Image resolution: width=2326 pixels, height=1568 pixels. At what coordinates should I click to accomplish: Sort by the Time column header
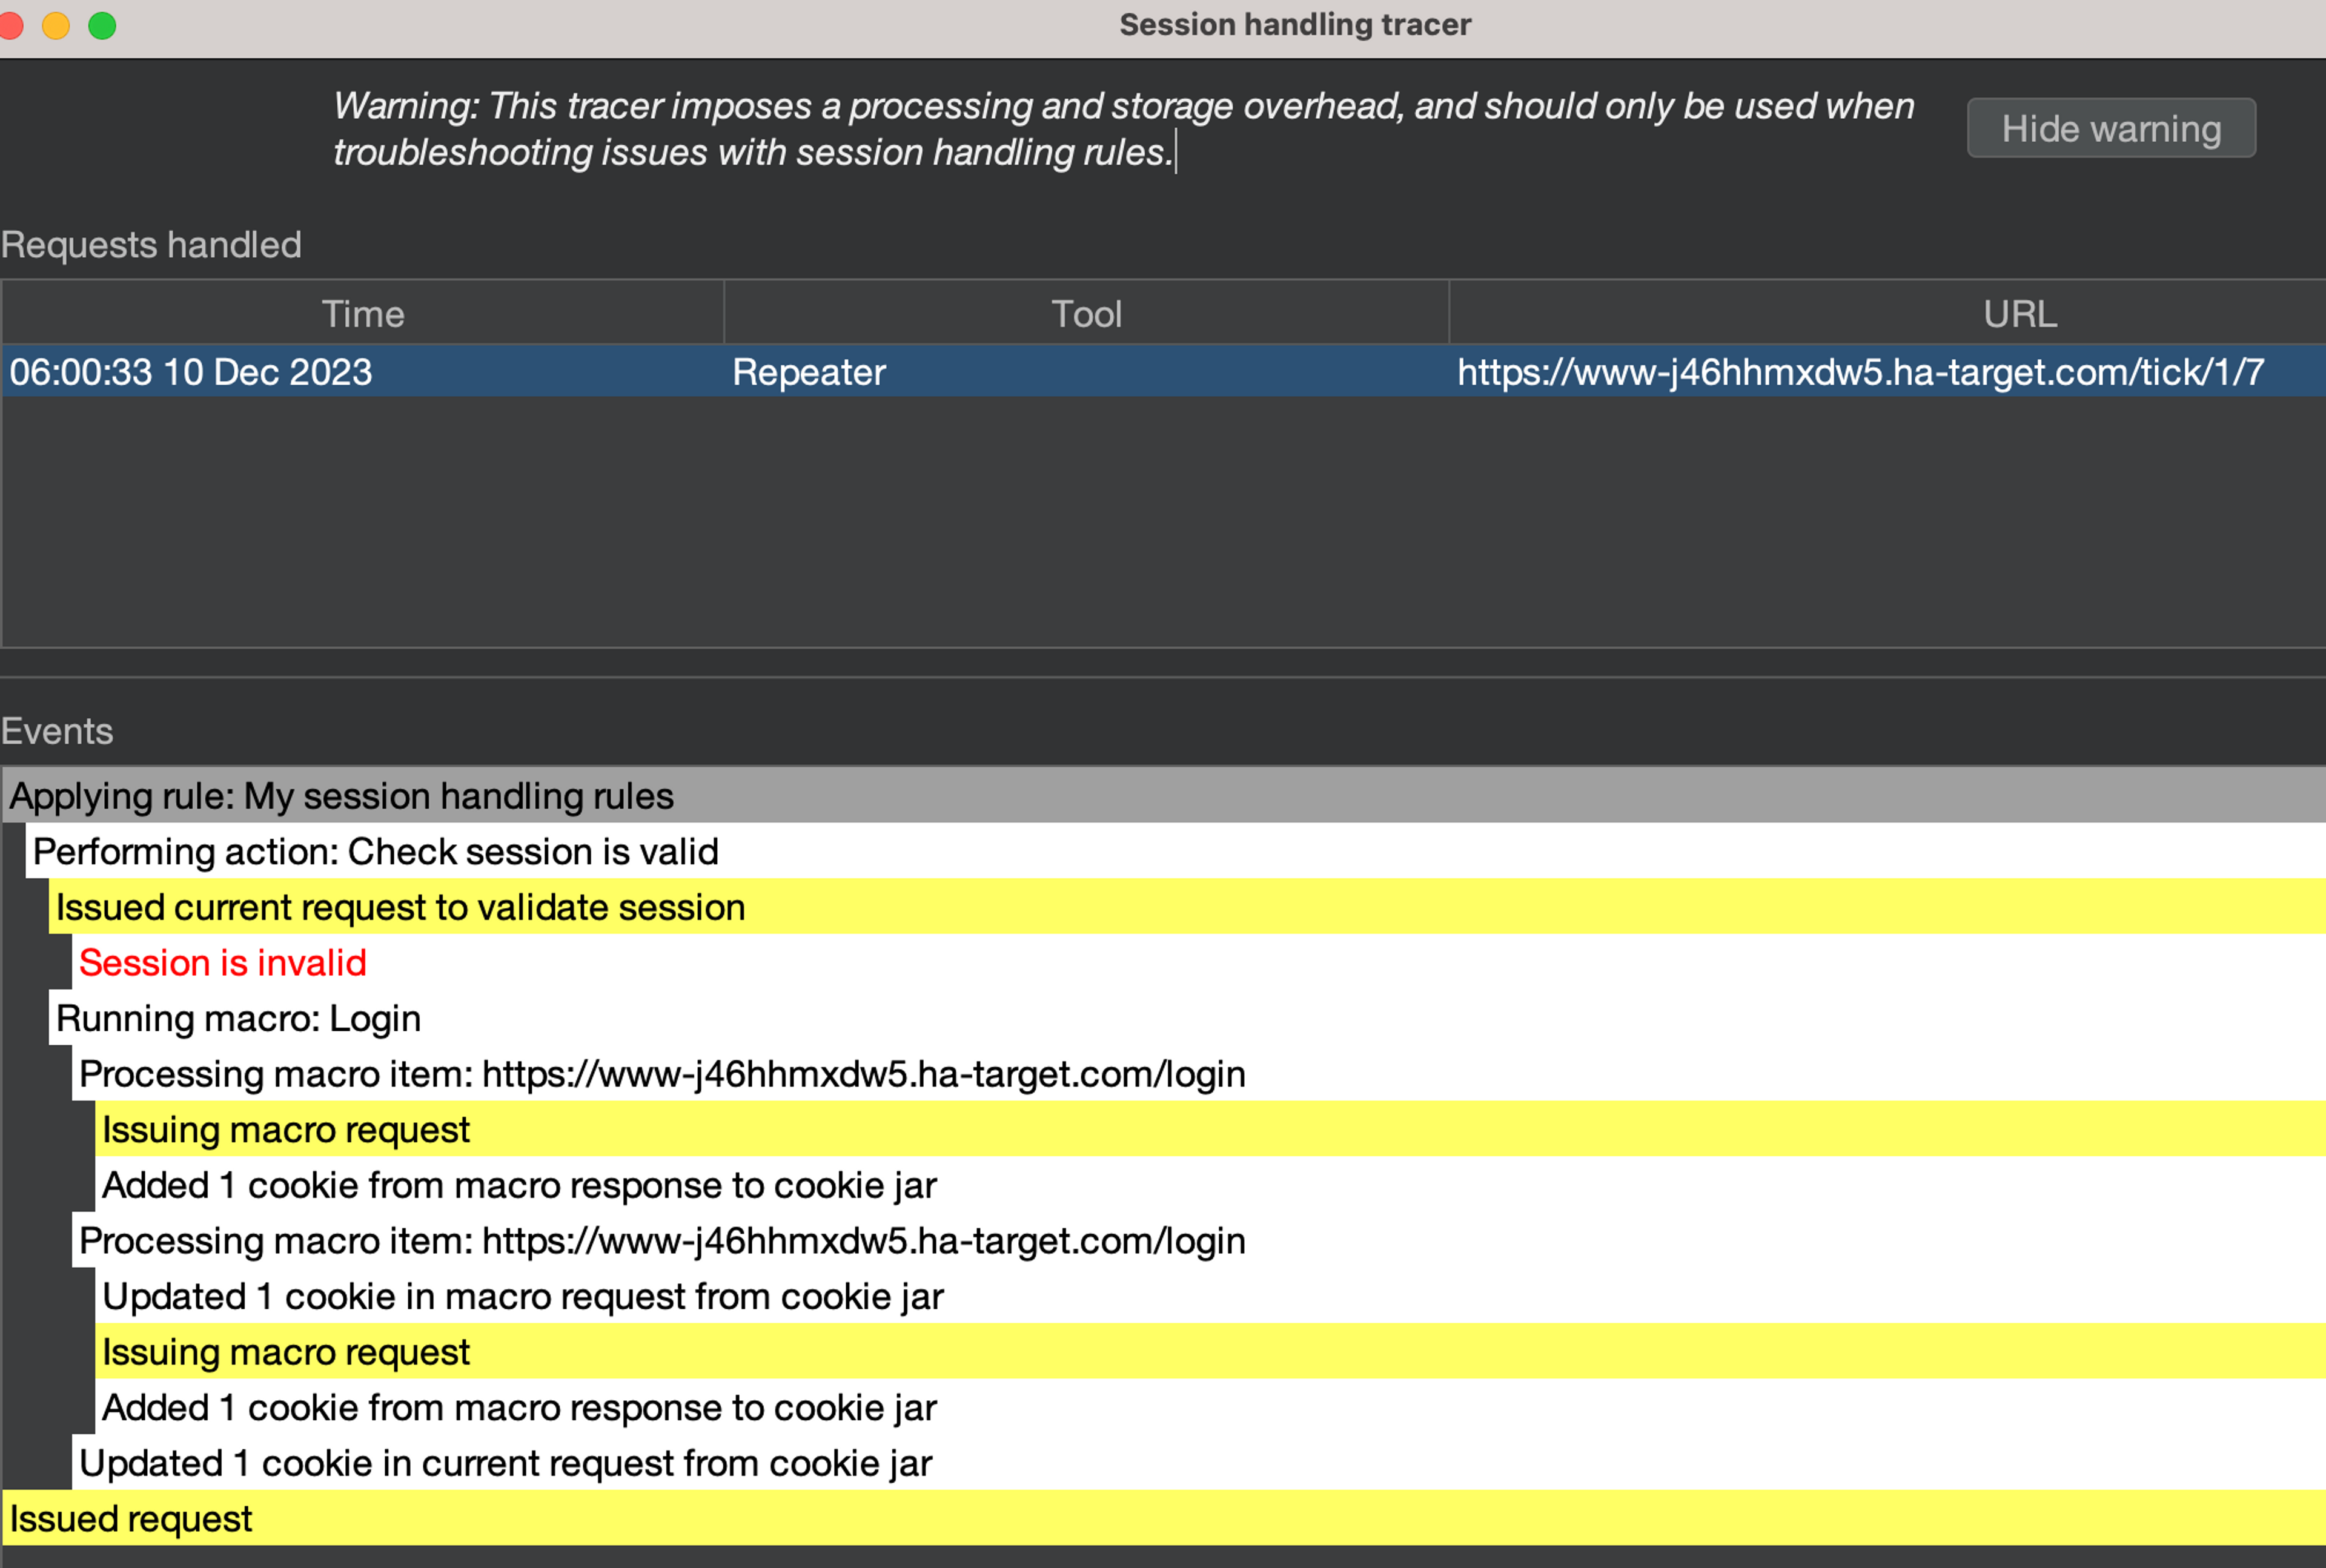(x=362, y=314)
